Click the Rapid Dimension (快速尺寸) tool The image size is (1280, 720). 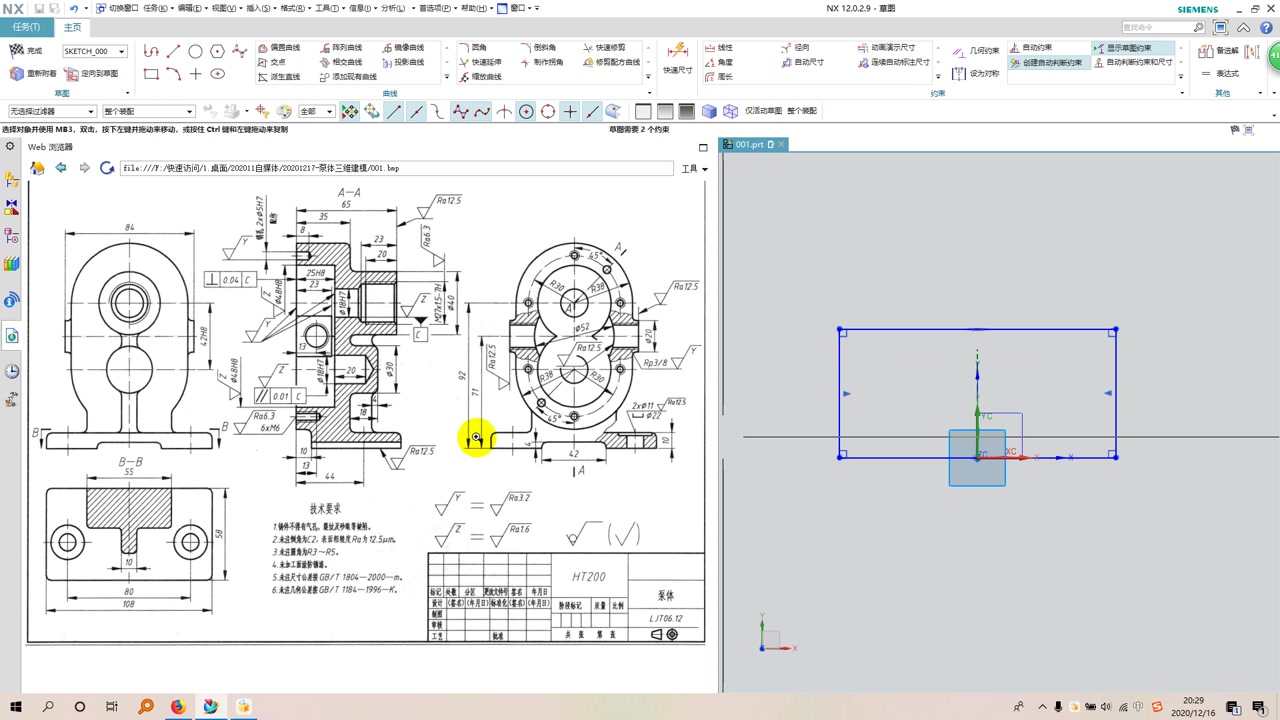point(677,58)
